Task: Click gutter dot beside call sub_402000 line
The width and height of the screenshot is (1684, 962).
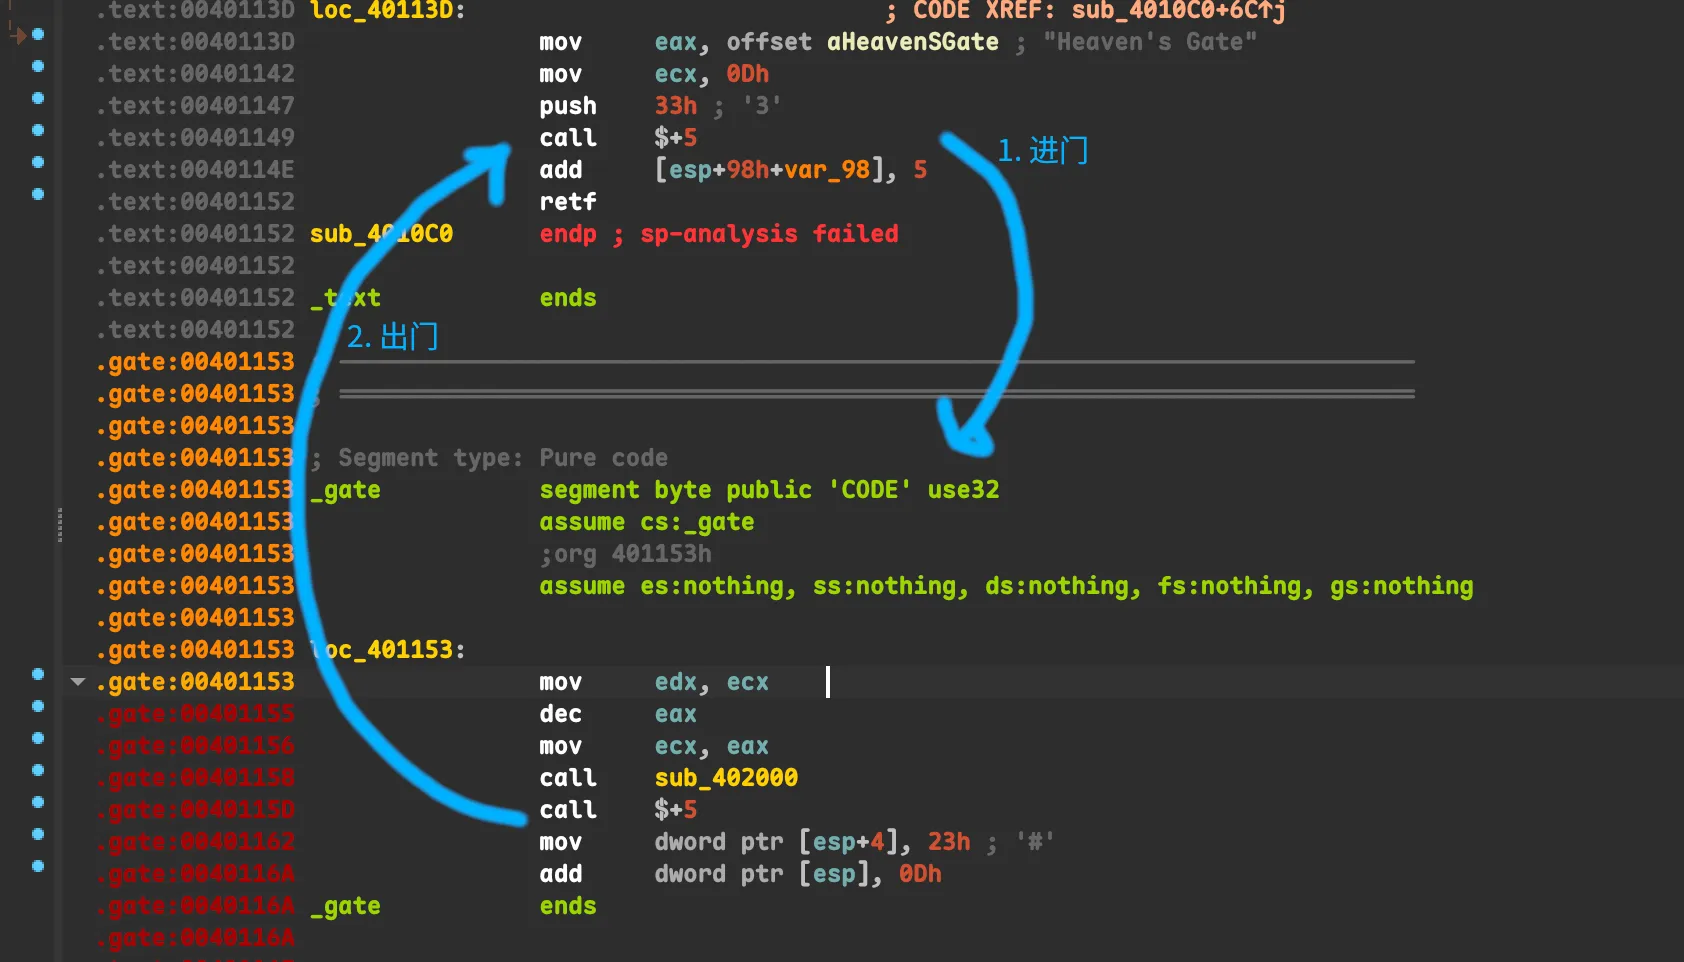Action: coord(38,770)
